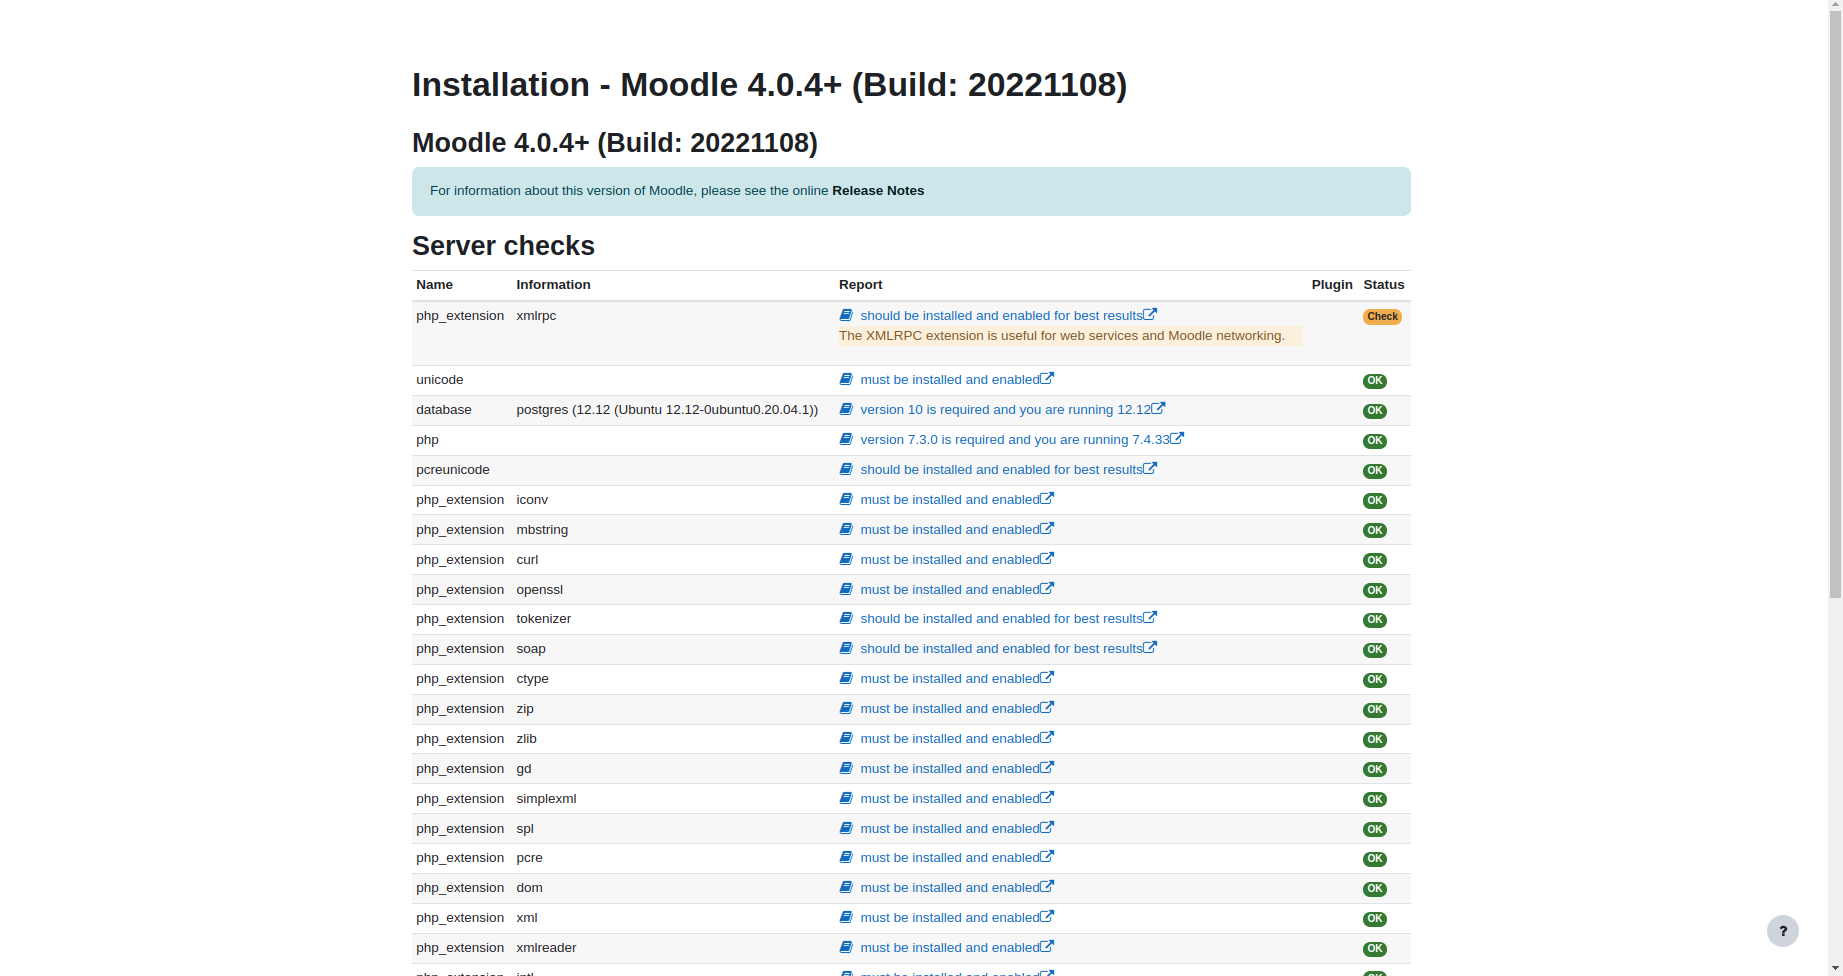This screenshot has width=1843, height=976.
Task: Click the 'Name' column header
Action: pos(434,285)
